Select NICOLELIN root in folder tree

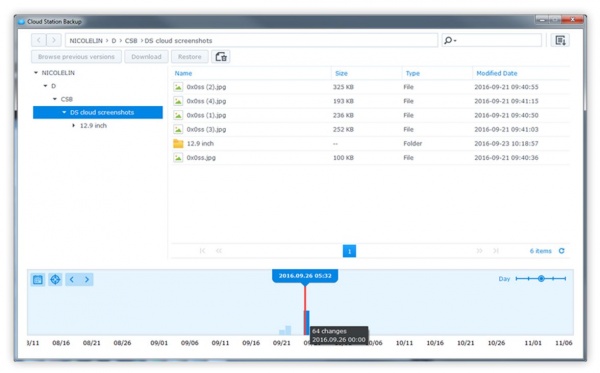58,73
